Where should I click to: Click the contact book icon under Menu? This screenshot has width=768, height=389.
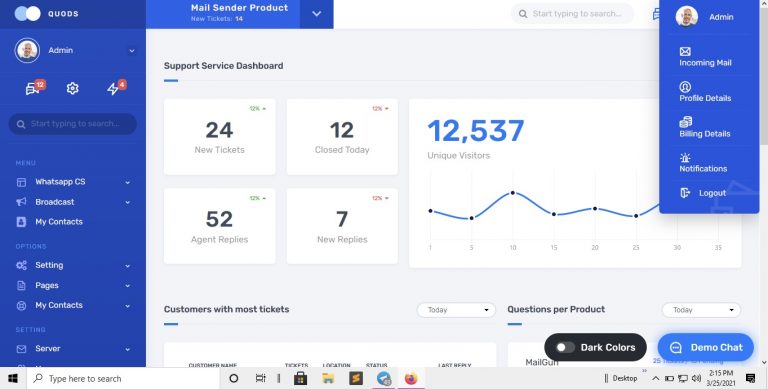pyautogui.click(x=21, y=222)
